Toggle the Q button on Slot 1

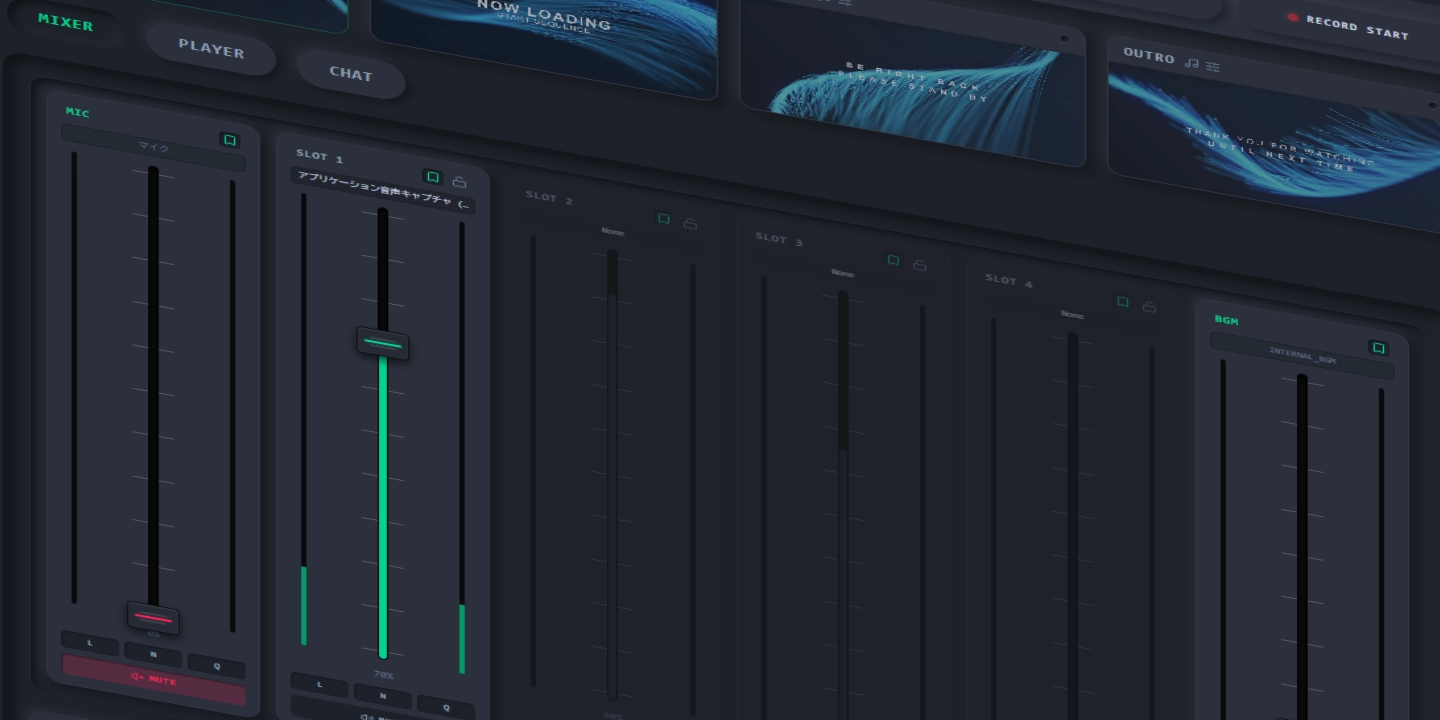point(446,707)
